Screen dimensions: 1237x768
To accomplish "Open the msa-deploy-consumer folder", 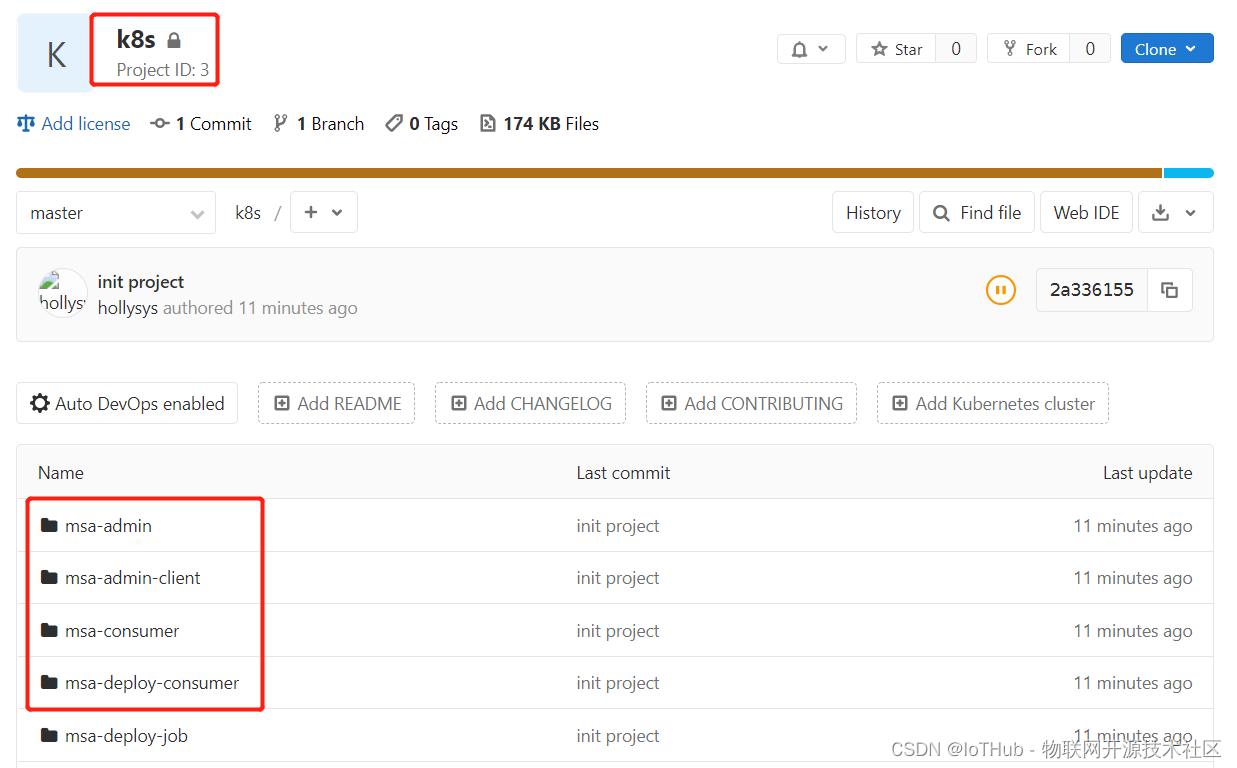I will (x=152, y=683).
